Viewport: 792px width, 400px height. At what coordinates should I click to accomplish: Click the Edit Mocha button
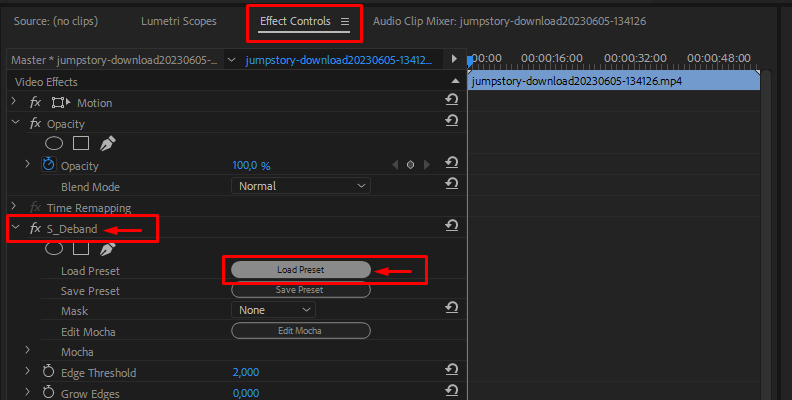[301, 331]
